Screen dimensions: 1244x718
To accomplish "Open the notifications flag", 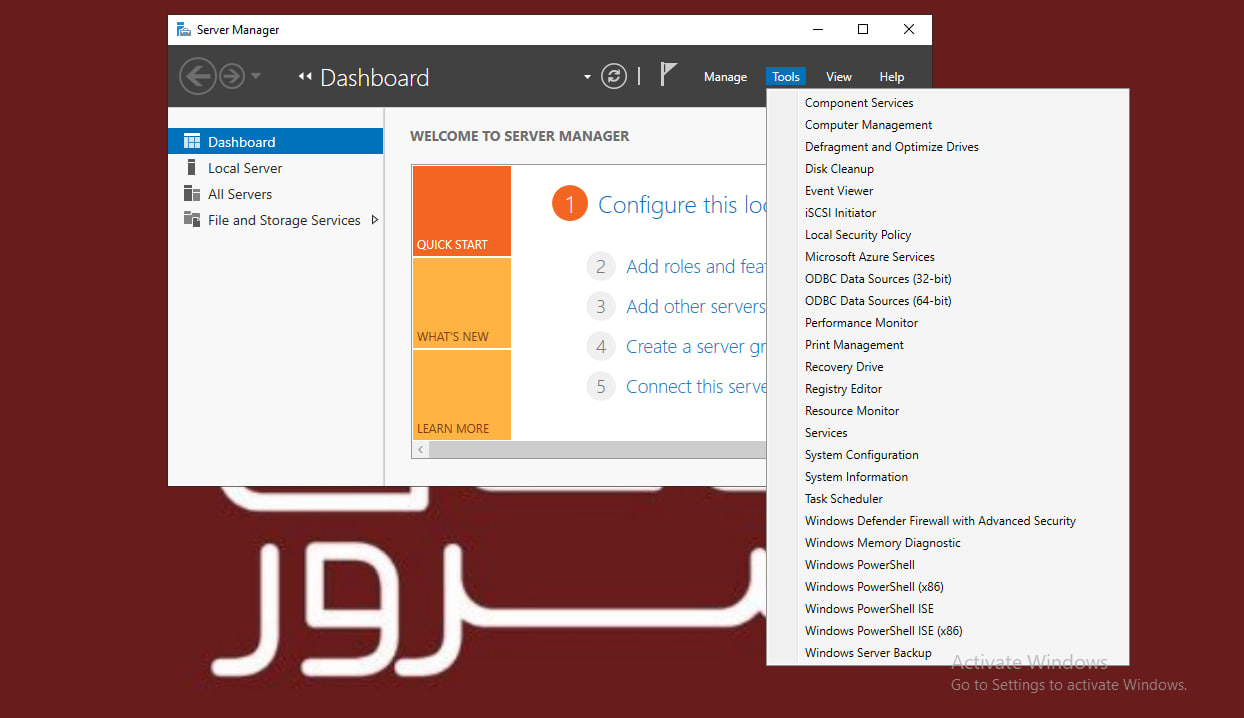I will [669, 74].
